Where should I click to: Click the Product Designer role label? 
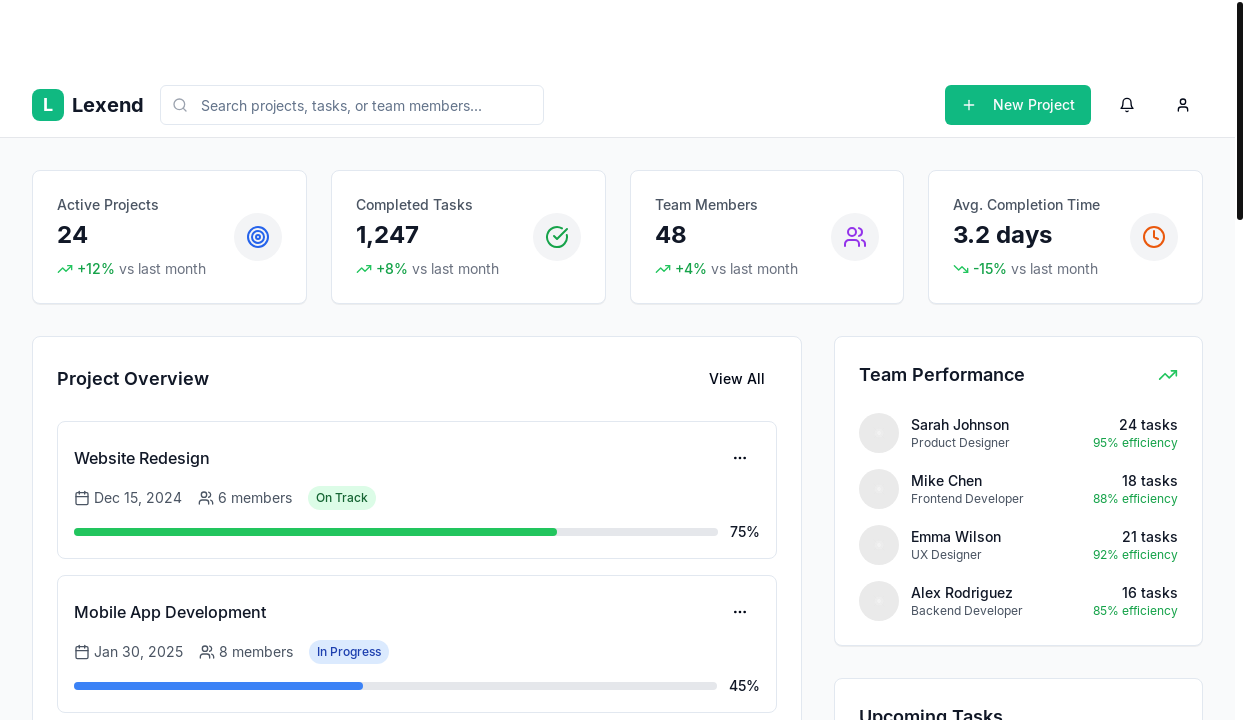[x=960, y=443]
